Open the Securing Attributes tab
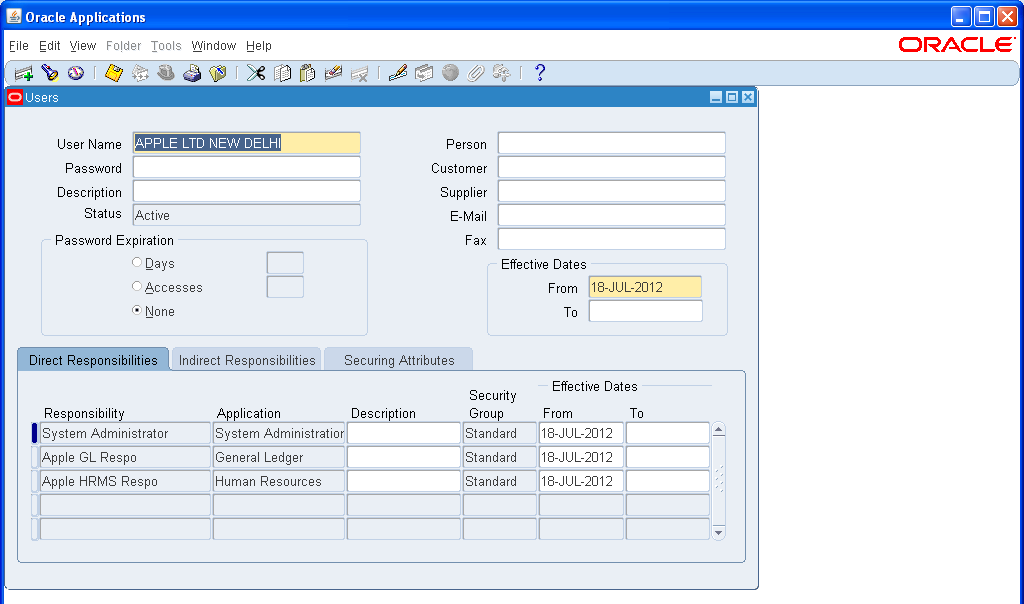This screenshot has width=1024, height=604. pos(398,358)
